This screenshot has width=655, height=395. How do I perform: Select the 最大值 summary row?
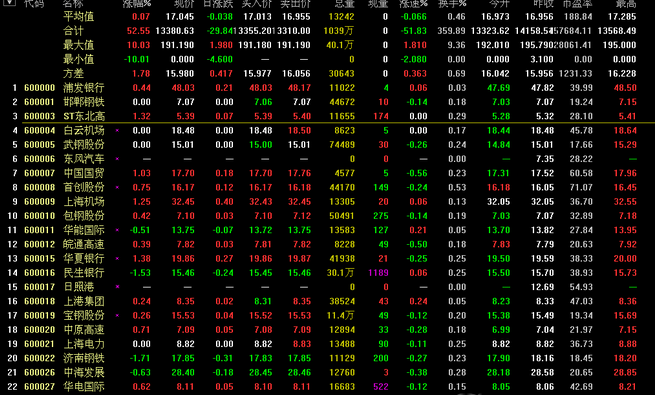point(328,45)
